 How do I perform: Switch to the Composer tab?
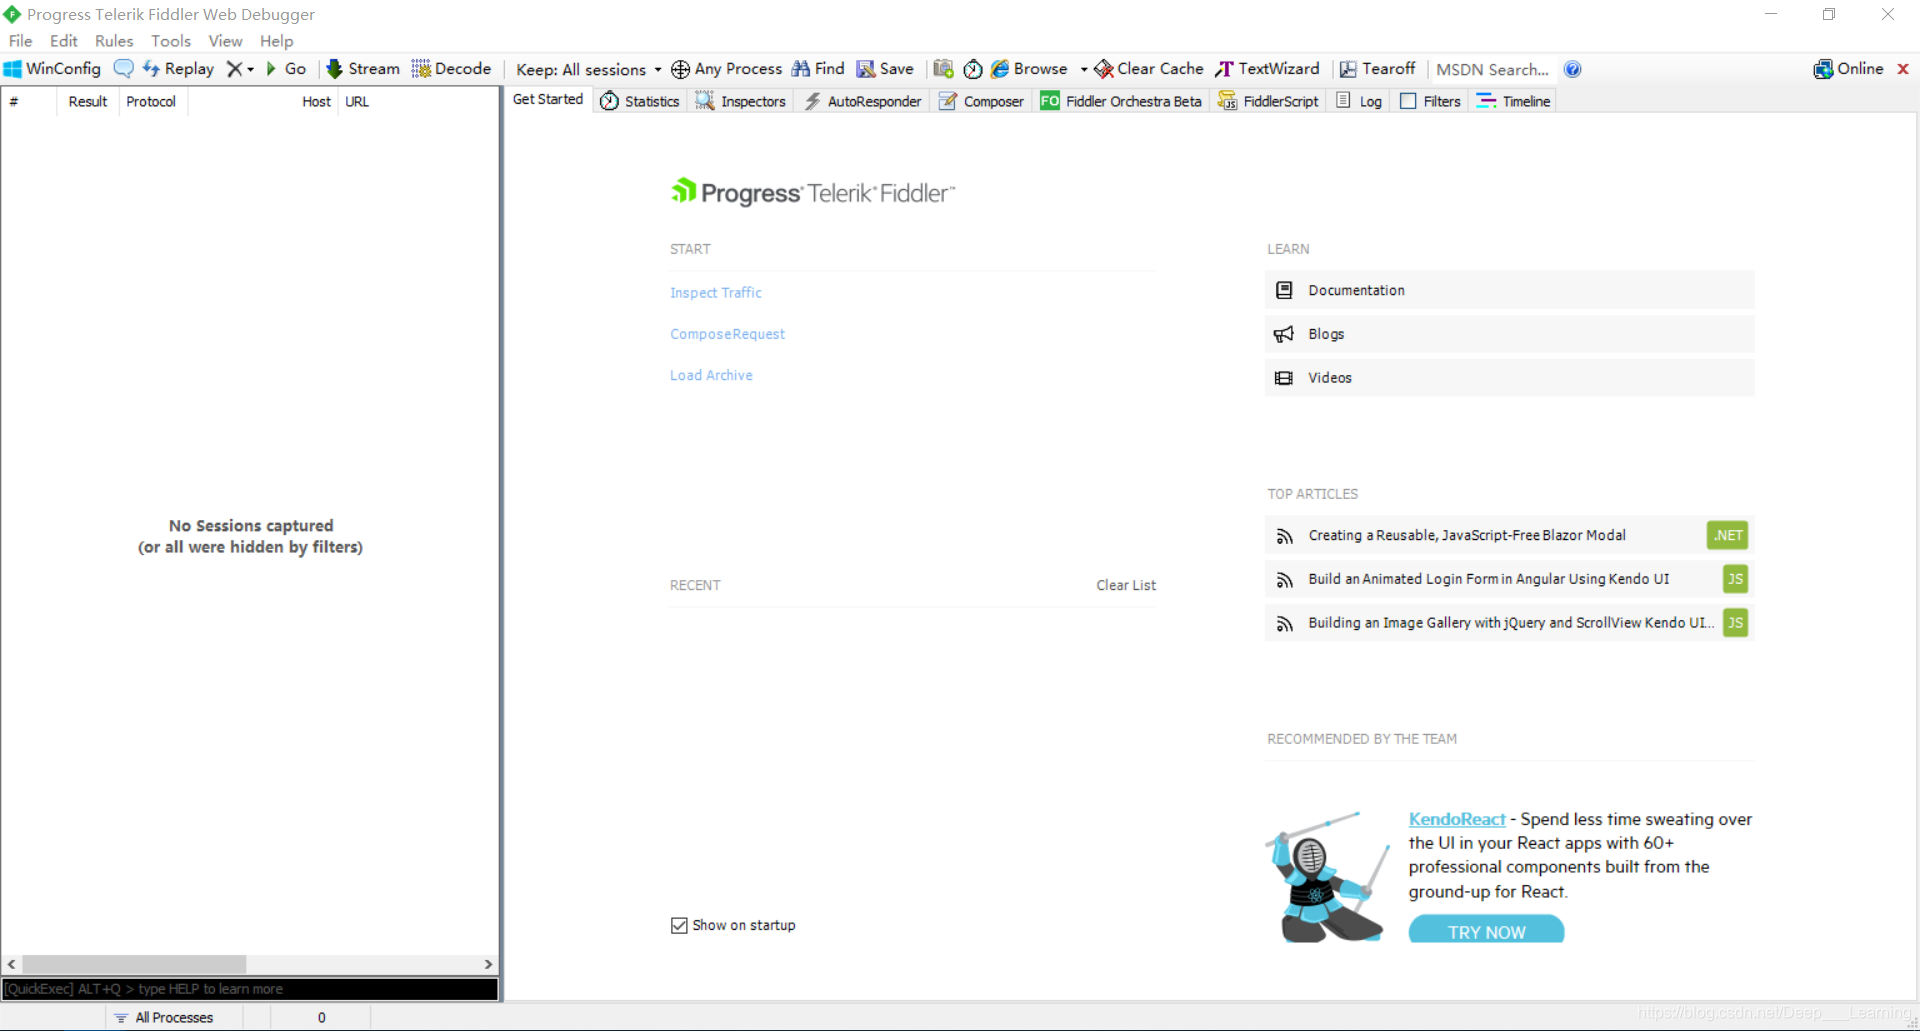pyautogui.click(x=981, y=101)
